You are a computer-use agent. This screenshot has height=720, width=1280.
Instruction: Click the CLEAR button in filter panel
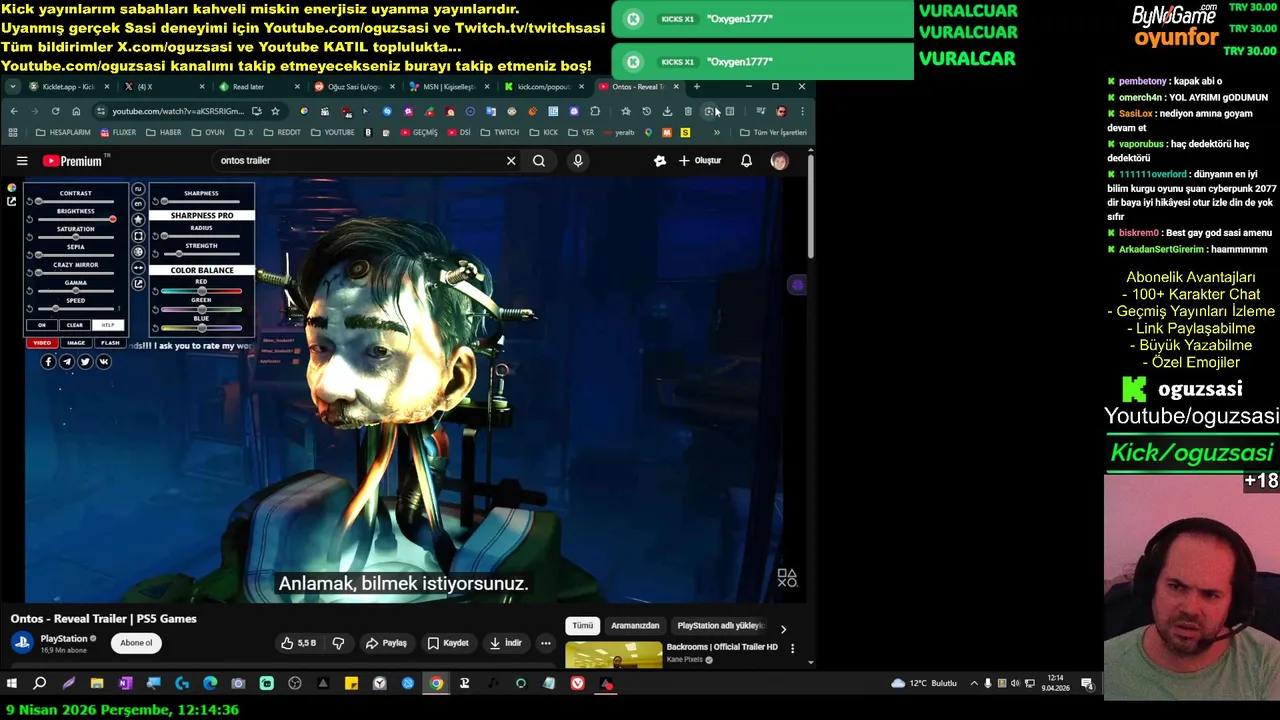click(x=75, y=325)
